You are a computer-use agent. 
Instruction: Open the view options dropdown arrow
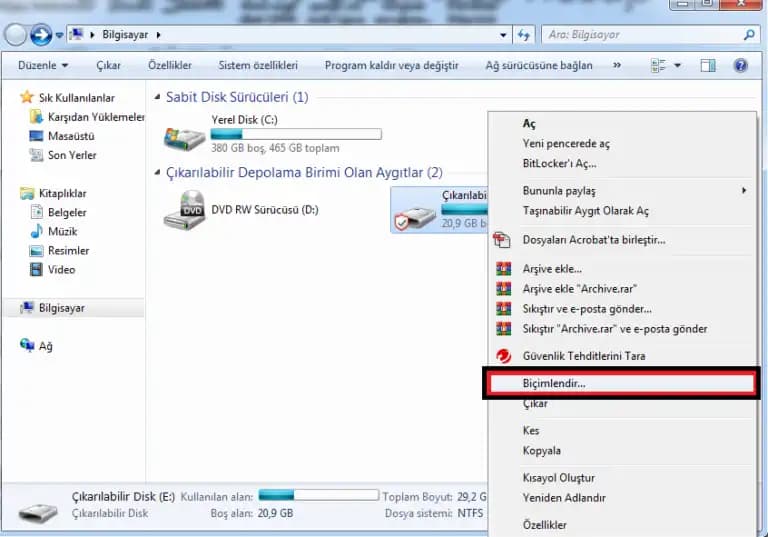coord(677,65)
